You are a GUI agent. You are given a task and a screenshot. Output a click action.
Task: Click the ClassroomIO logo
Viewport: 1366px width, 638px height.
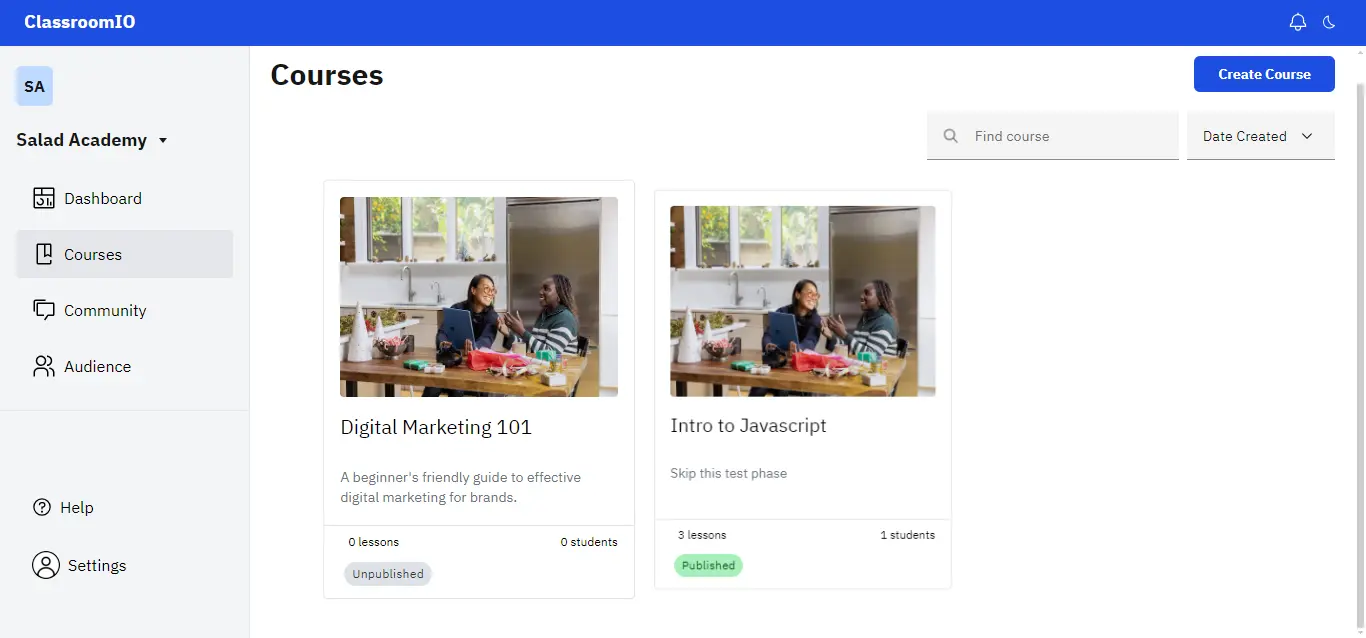point(78,21)
